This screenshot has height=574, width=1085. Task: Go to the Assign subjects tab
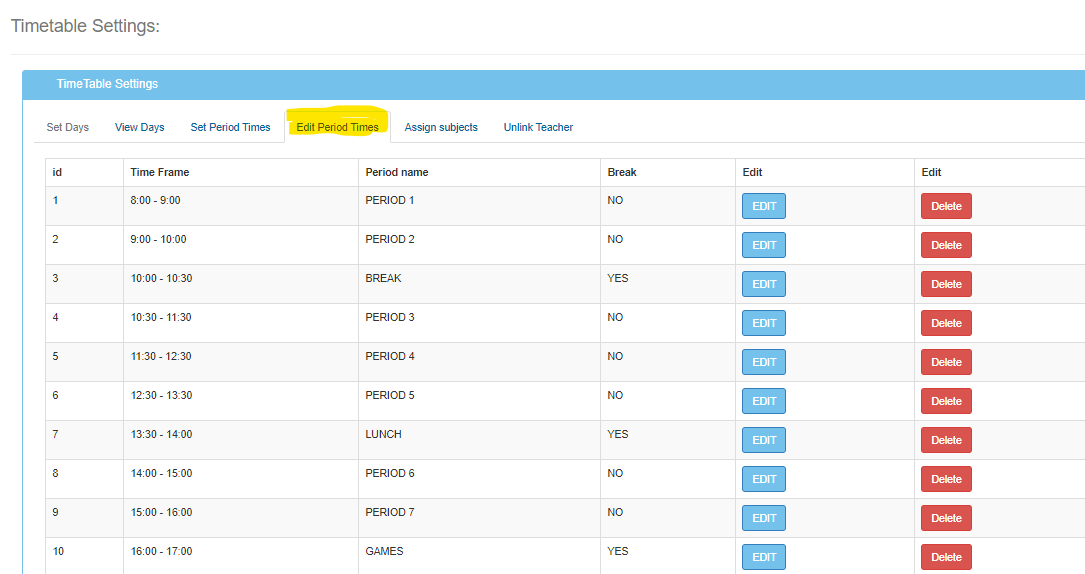tap(441, 127)
